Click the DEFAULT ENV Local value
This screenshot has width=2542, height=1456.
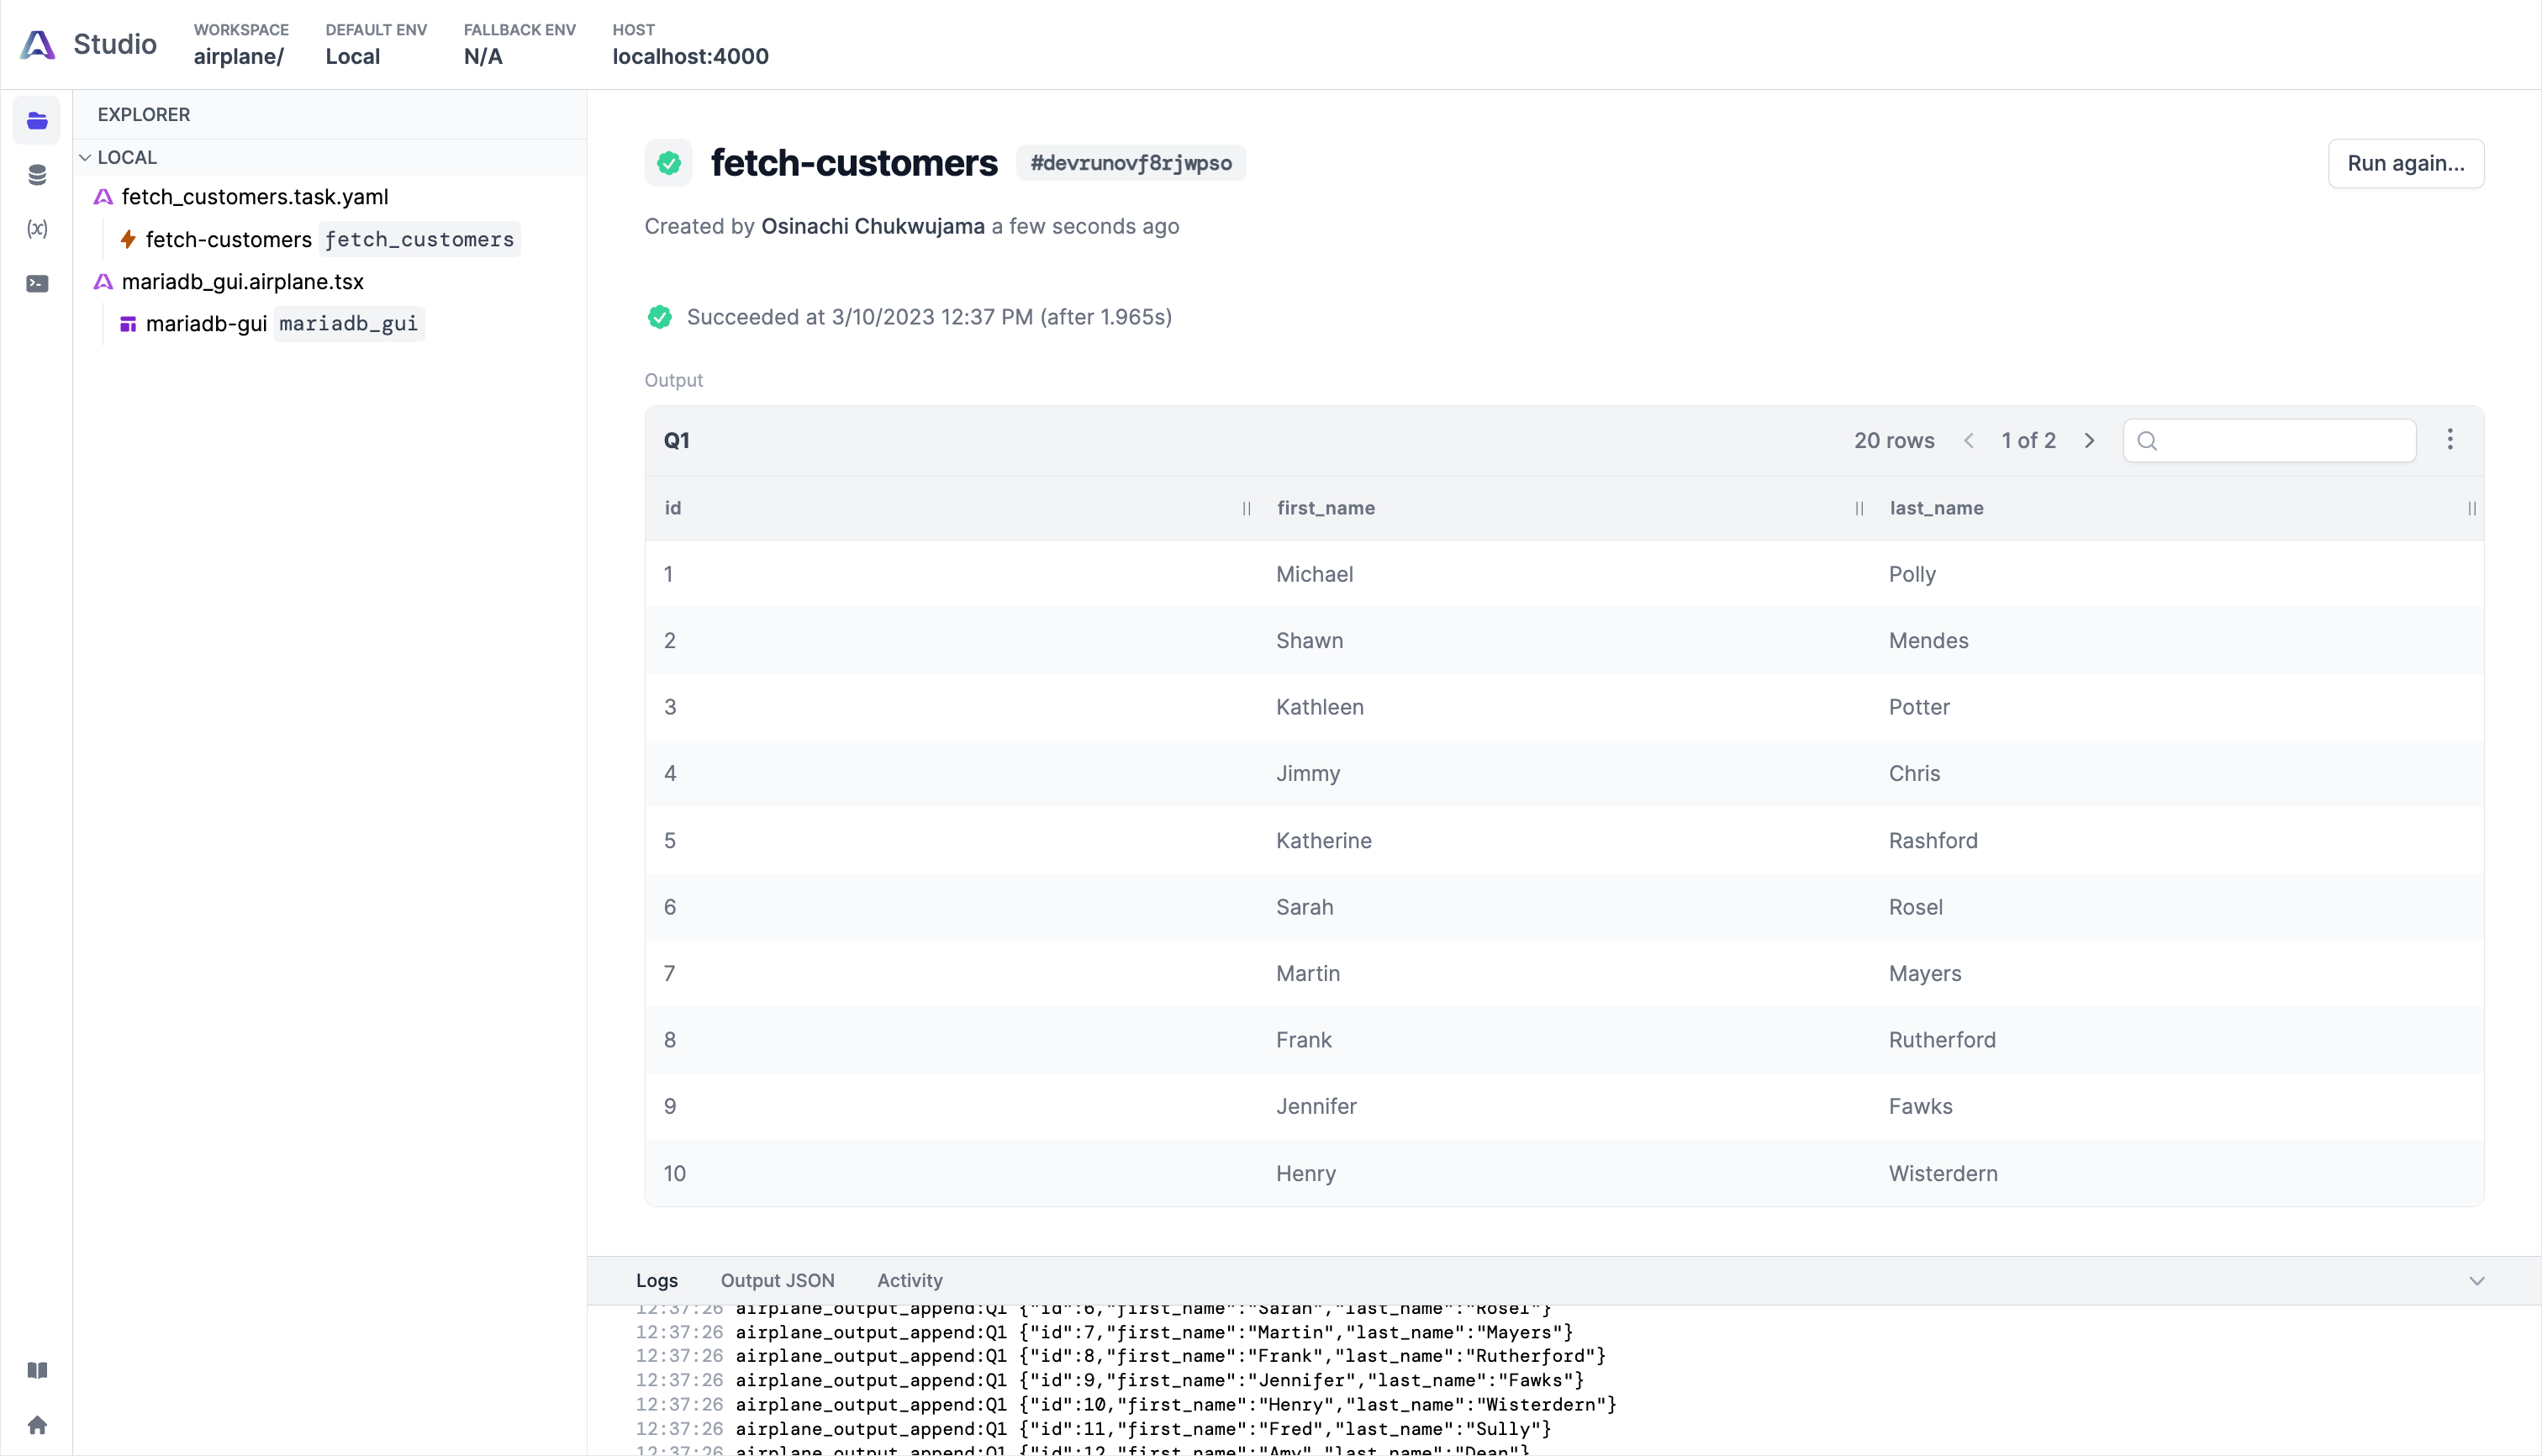coord(353,57)
